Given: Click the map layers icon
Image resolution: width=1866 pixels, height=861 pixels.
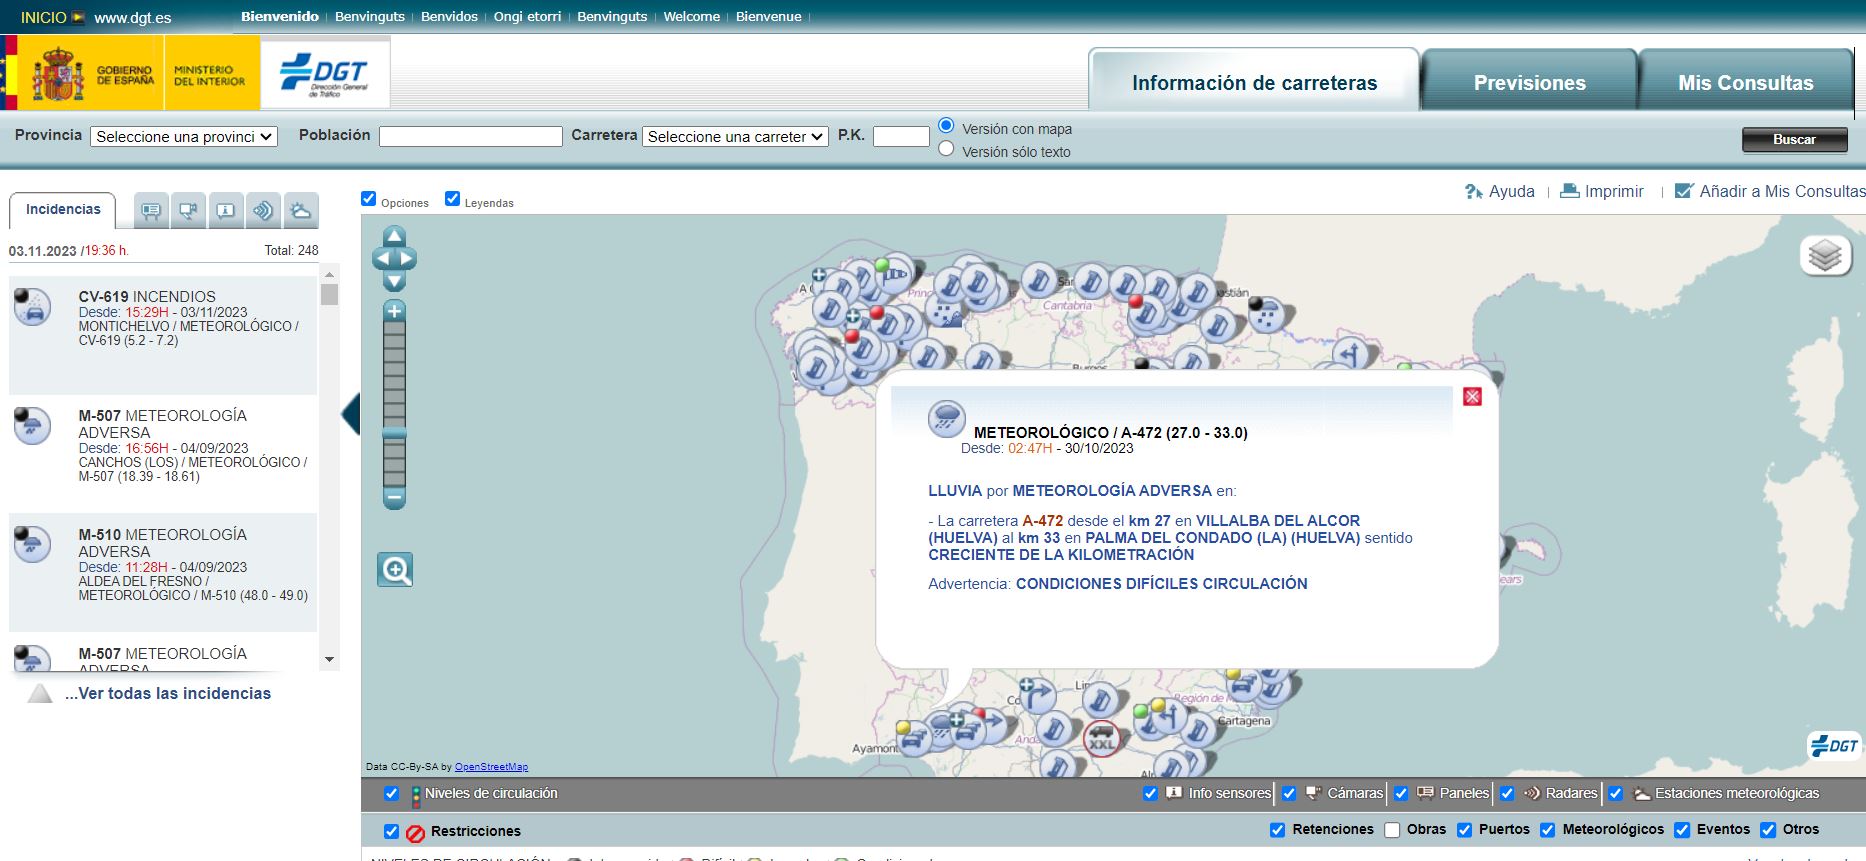Looking at the screenshot, I should tap(1825, 256).
